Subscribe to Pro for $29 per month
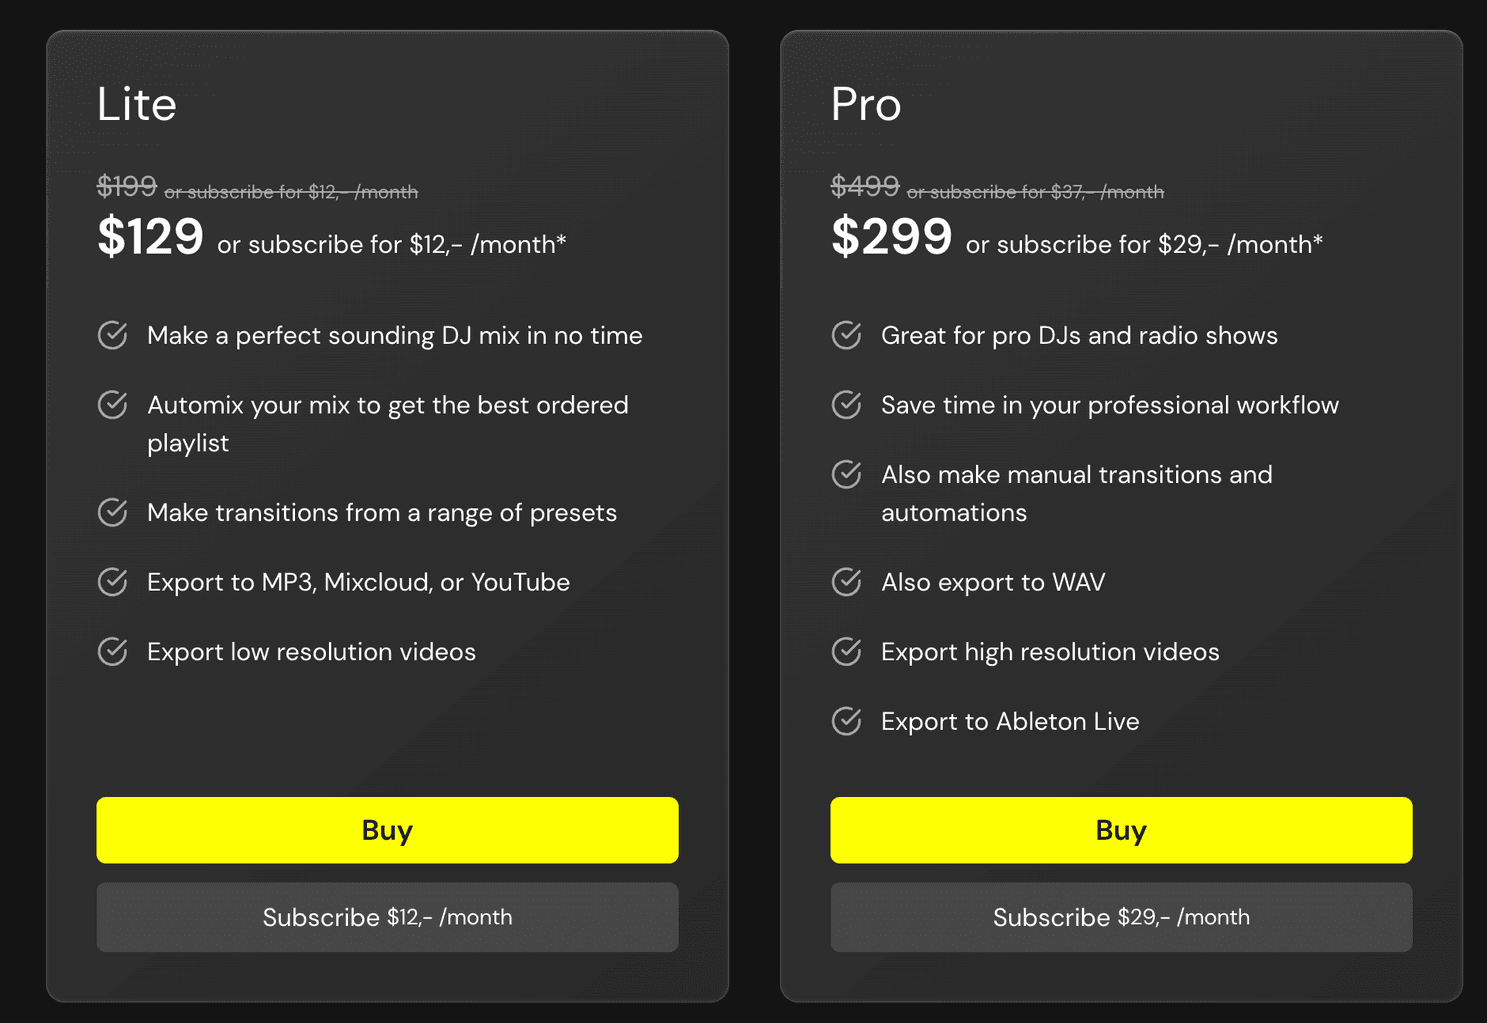 (x=1121, y=917)
